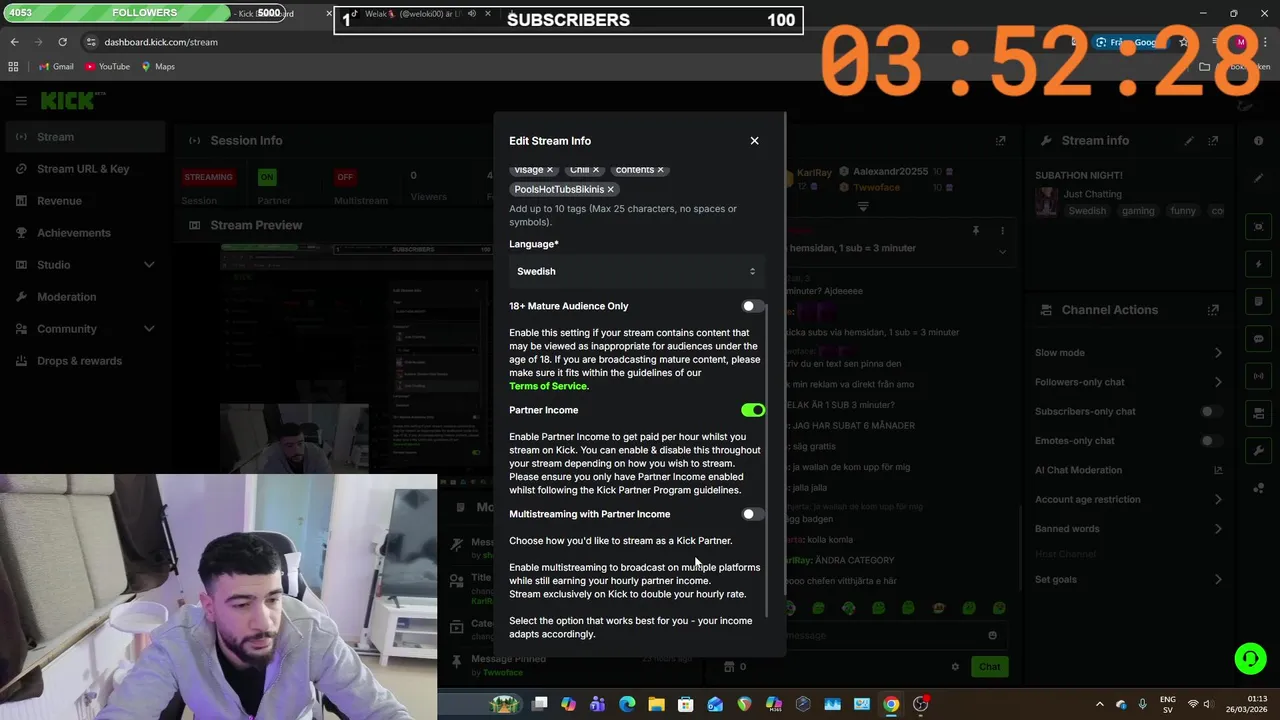
Task: Click the stream category thumbnail
Action: 1046,202
